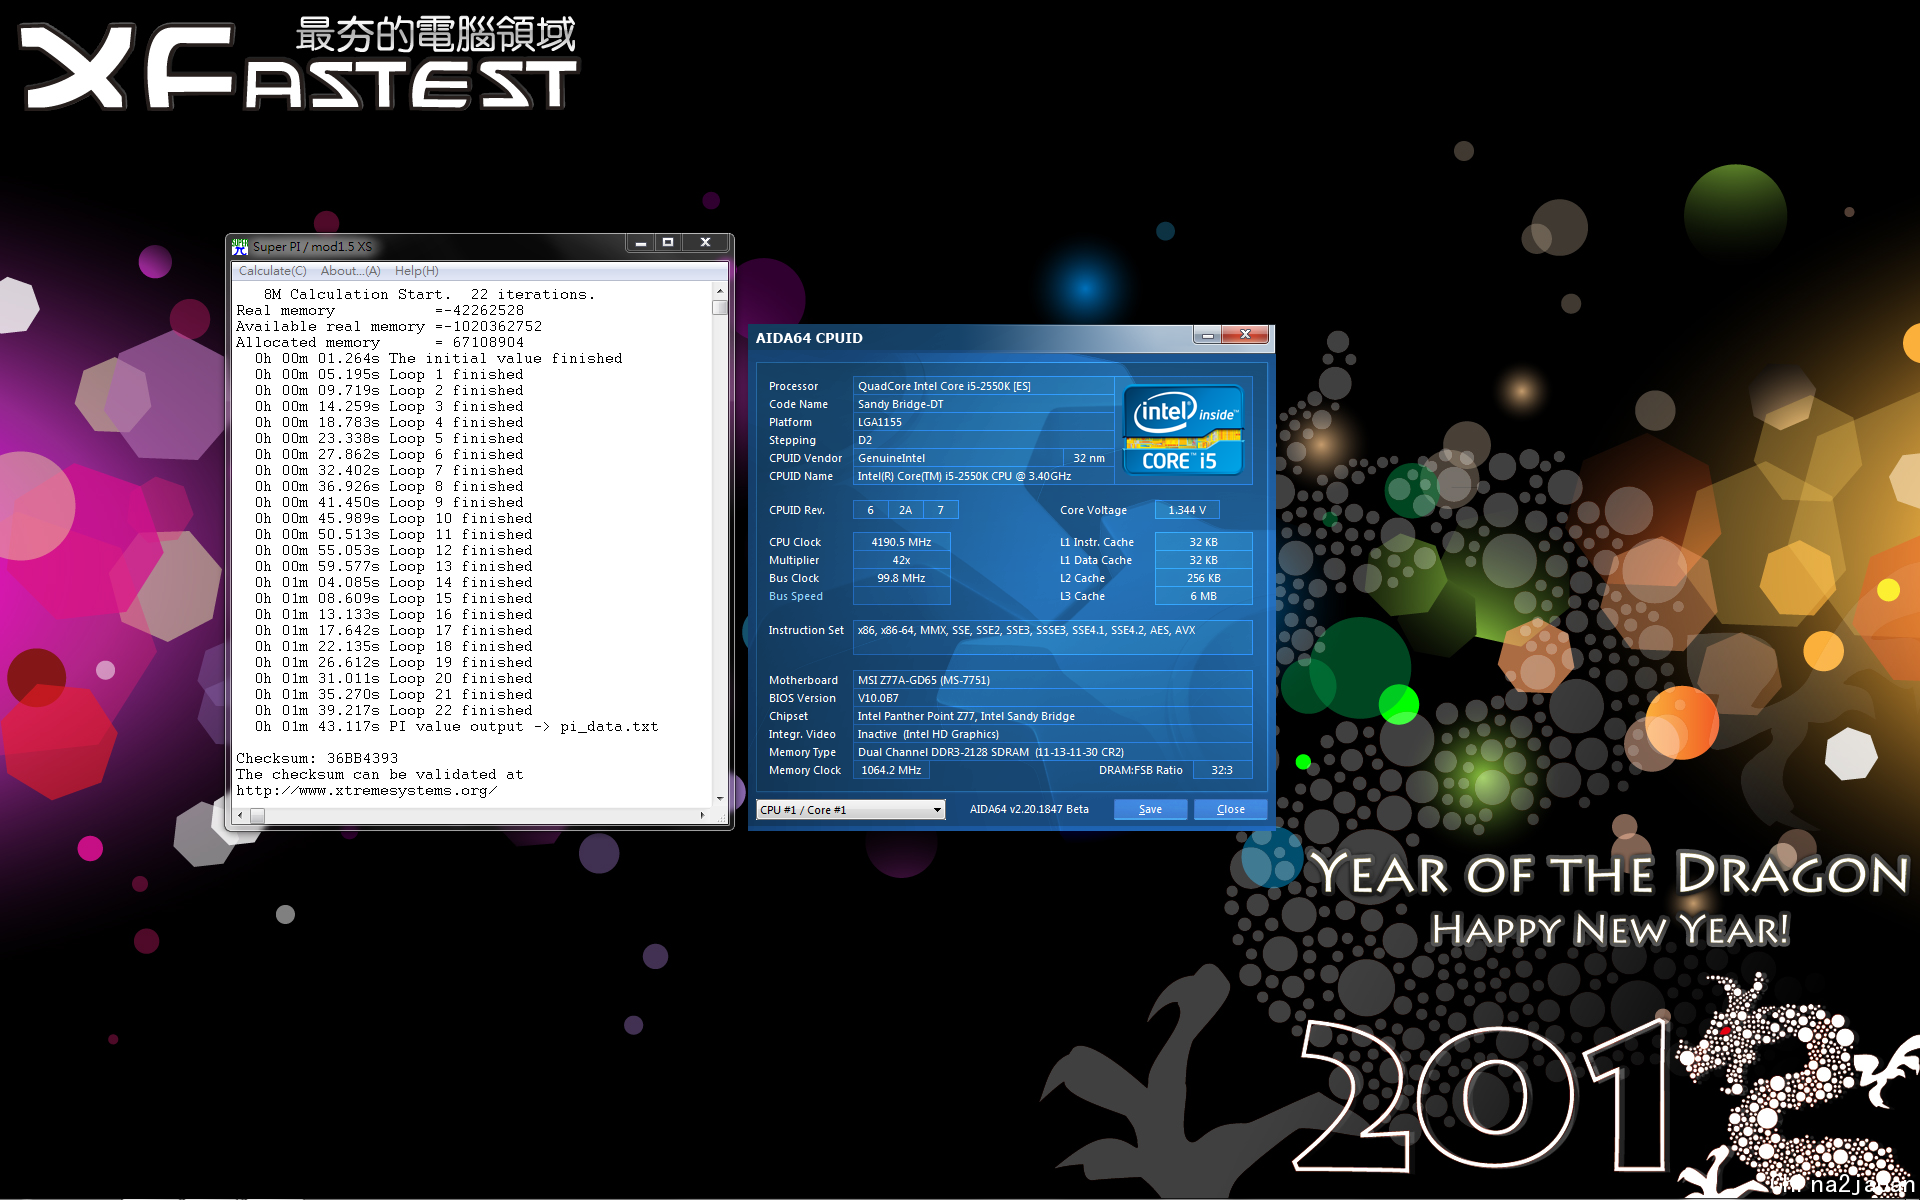Close the Super PI window
Screen dimensions: 1920x1200
point(706,243)
